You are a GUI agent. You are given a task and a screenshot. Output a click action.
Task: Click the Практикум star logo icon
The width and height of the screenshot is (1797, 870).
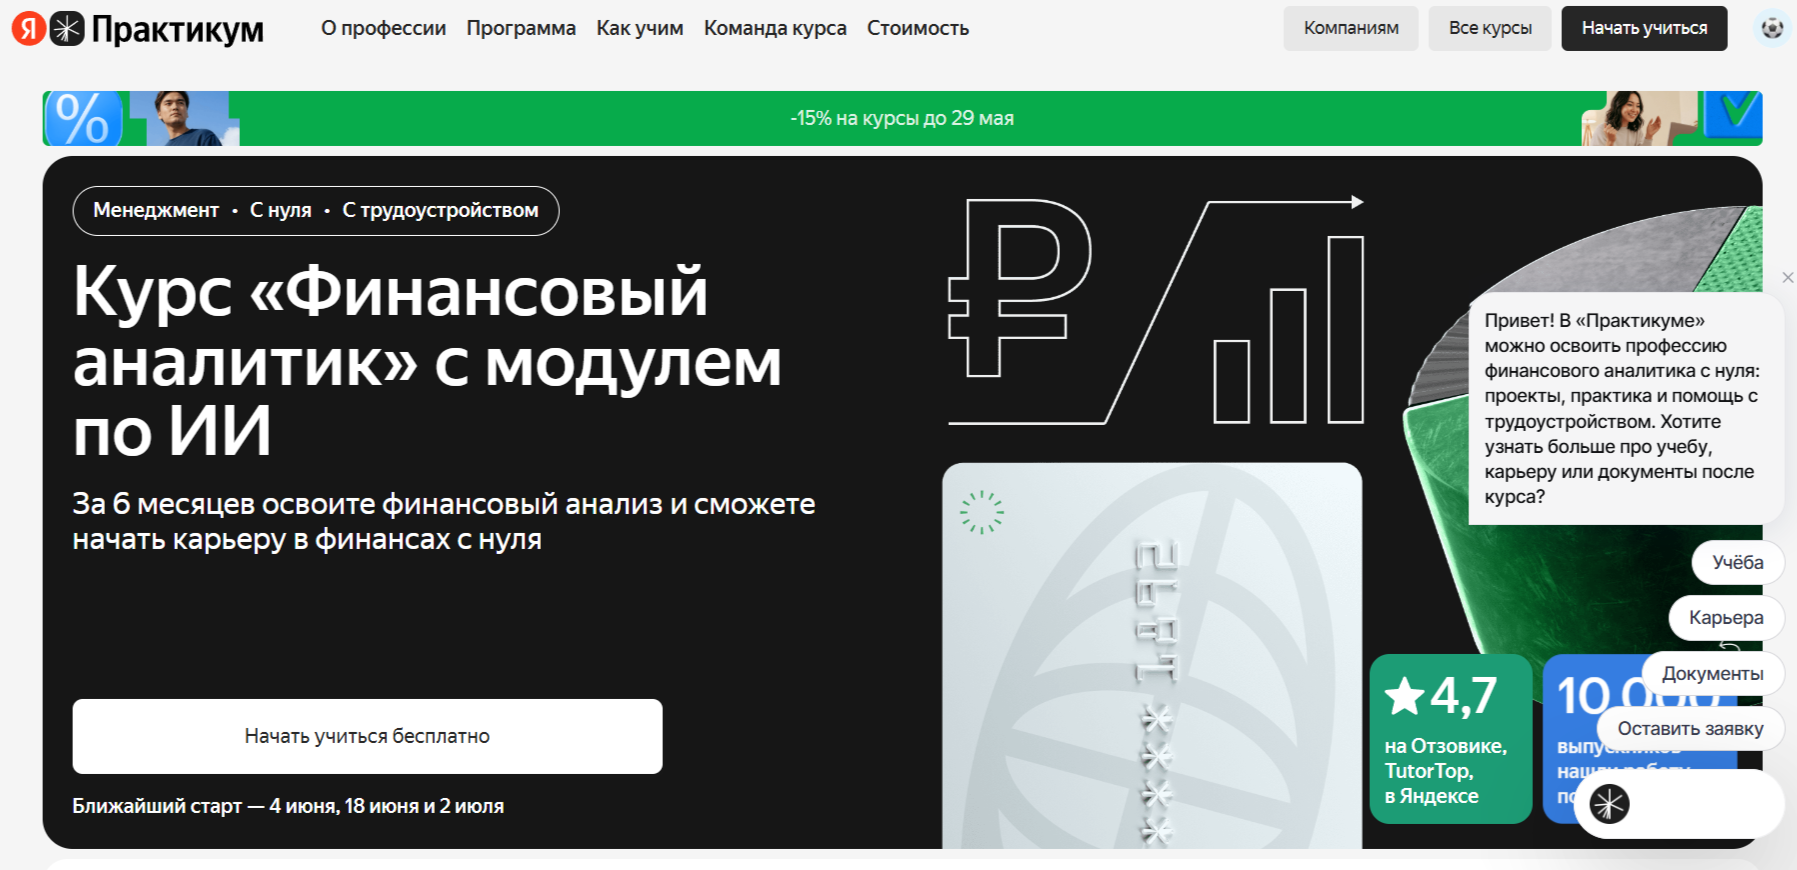[67, 29]
